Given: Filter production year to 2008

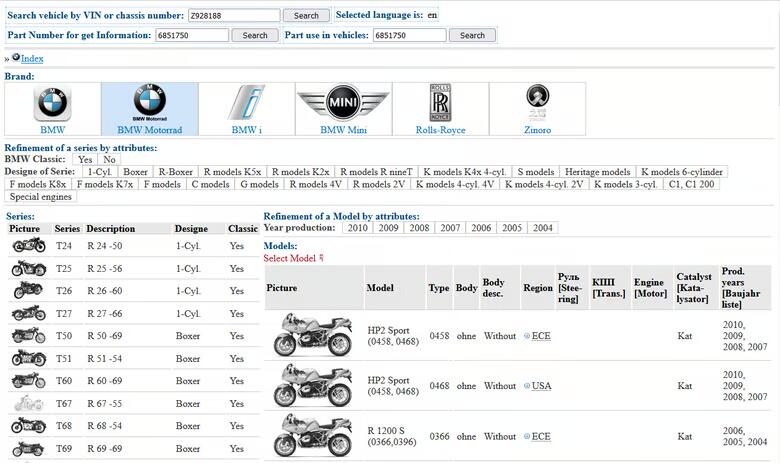Looking at the screenshot, I should 419,228.
